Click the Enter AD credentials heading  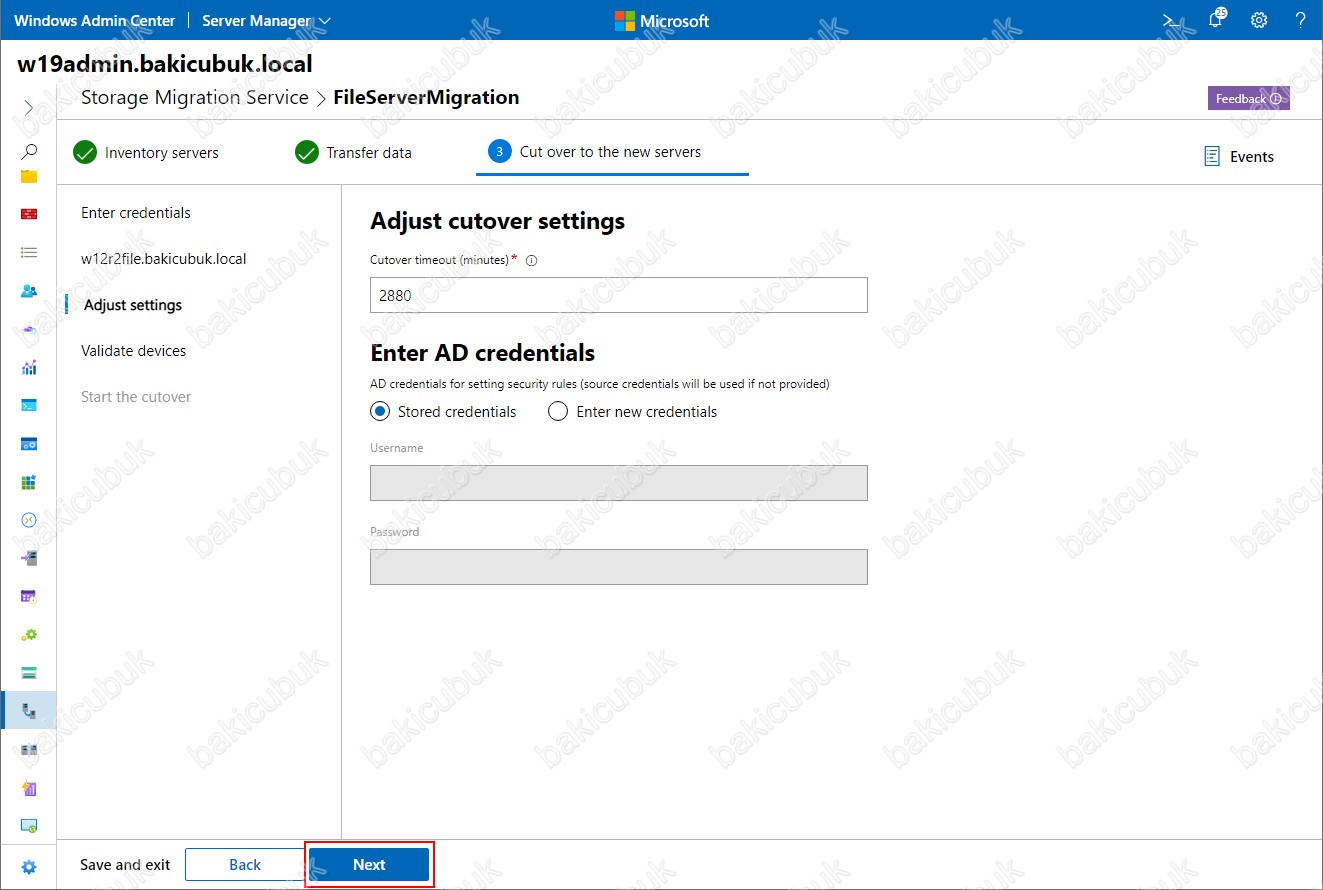(483, 353)
